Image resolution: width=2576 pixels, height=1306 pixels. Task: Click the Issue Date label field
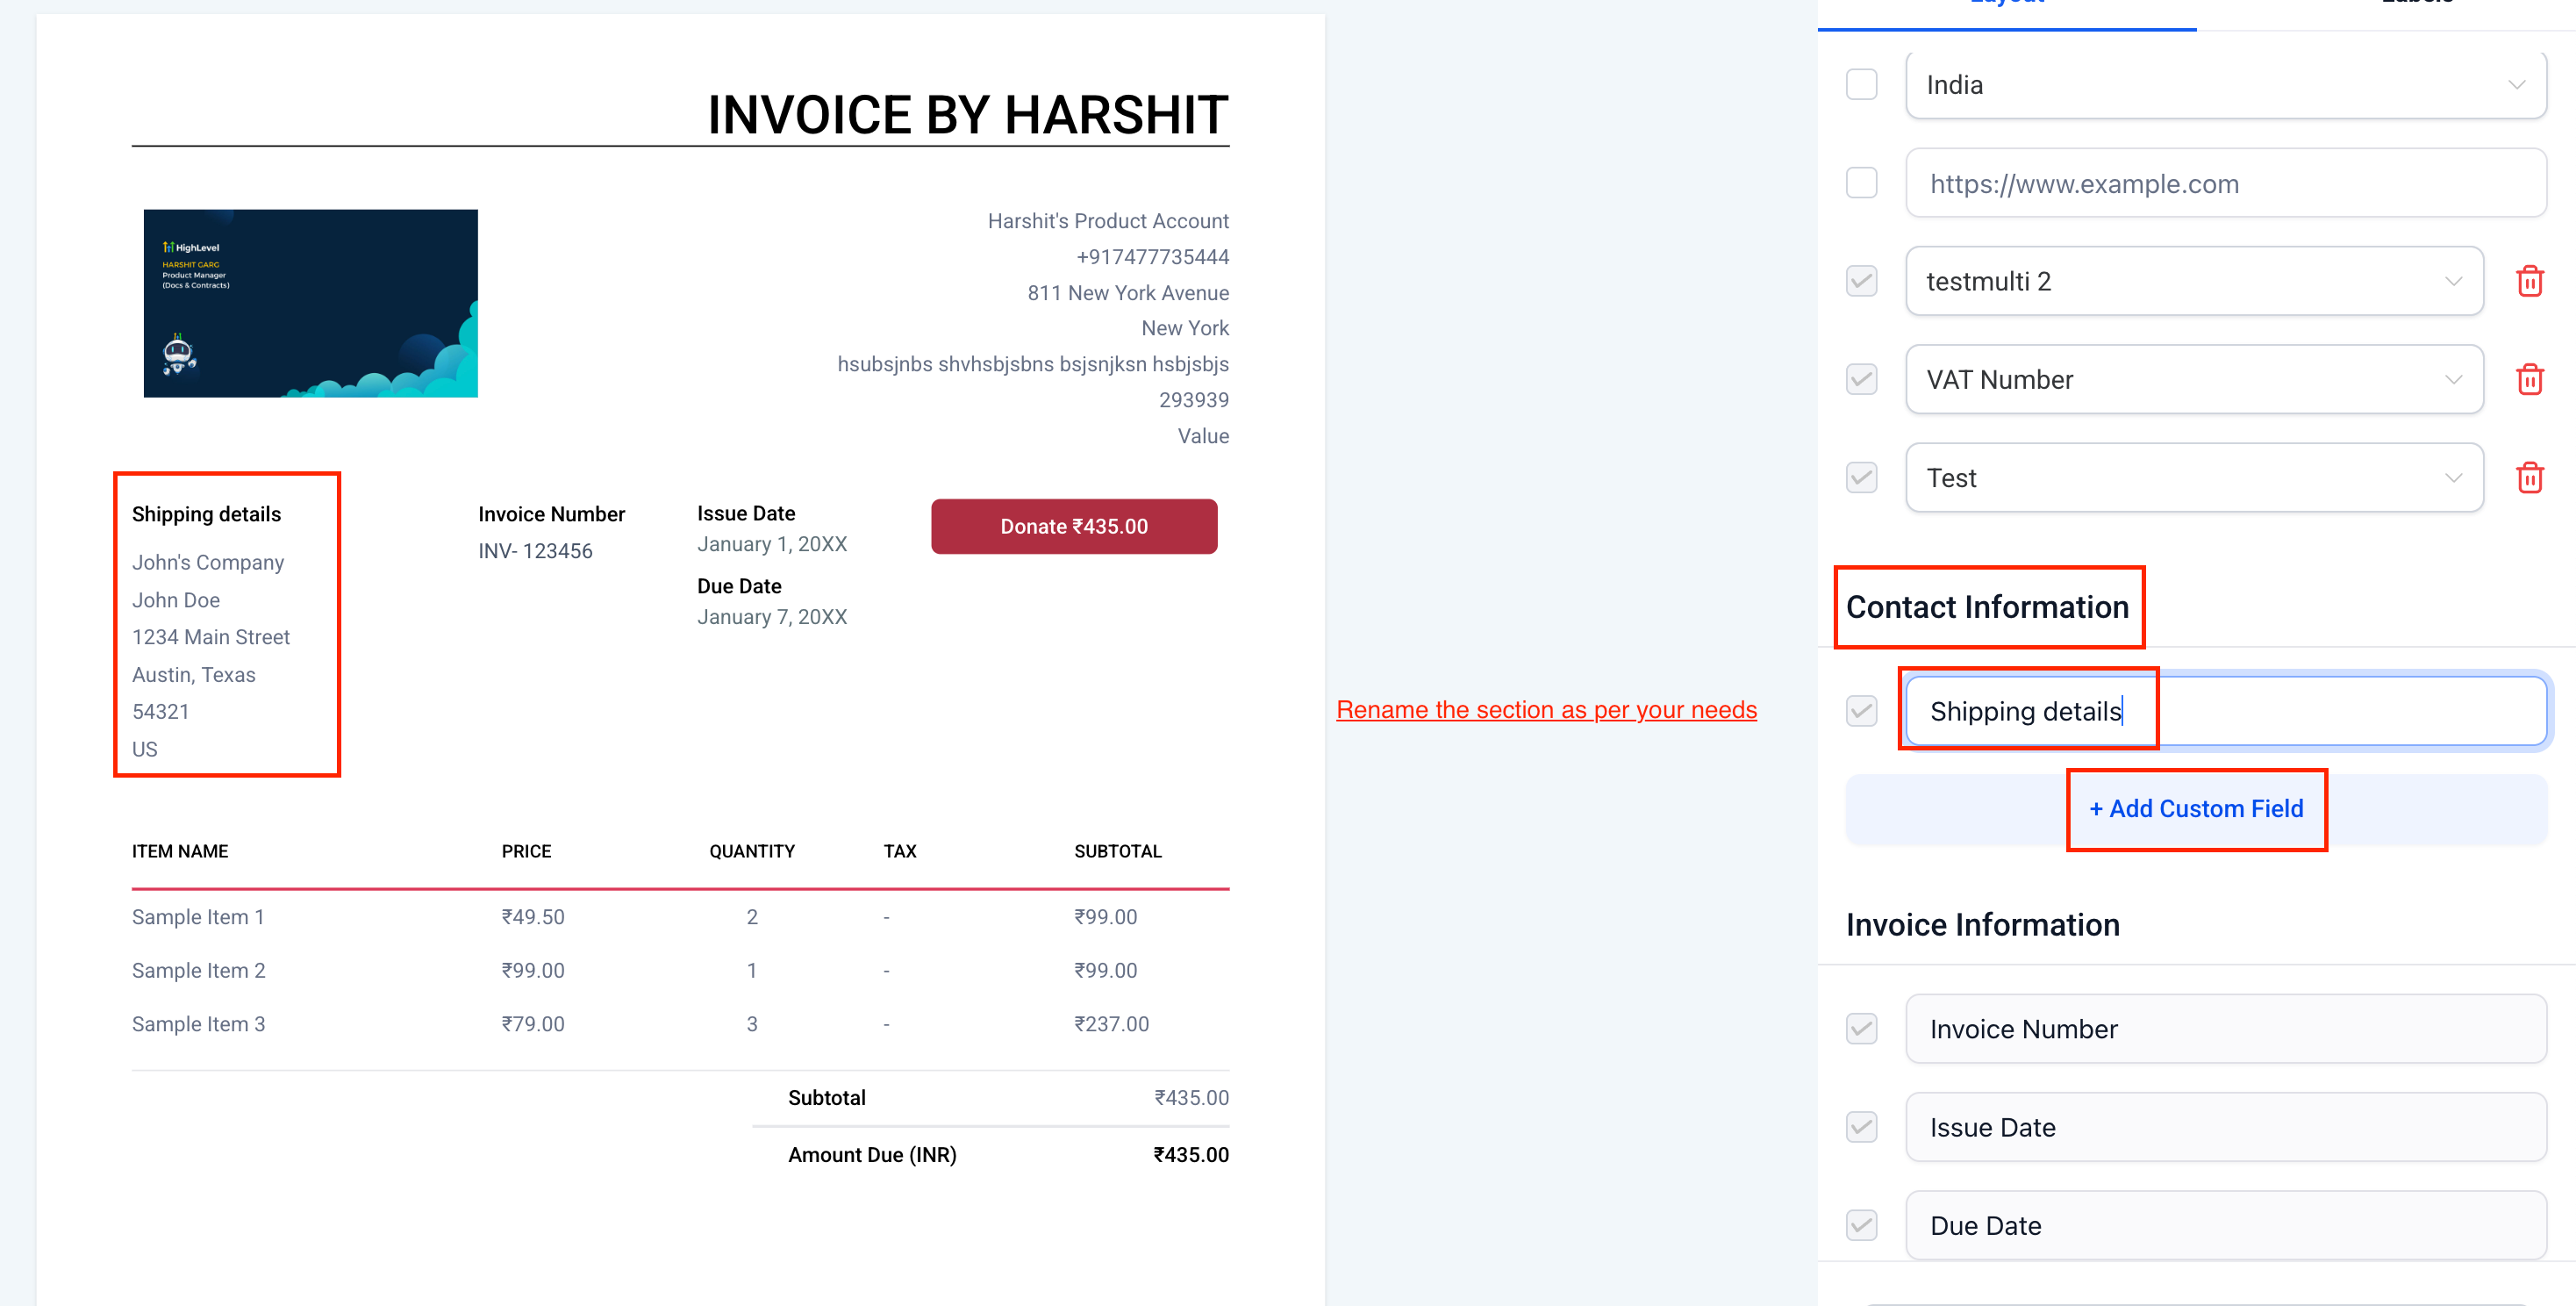tap(2225, 1127)
